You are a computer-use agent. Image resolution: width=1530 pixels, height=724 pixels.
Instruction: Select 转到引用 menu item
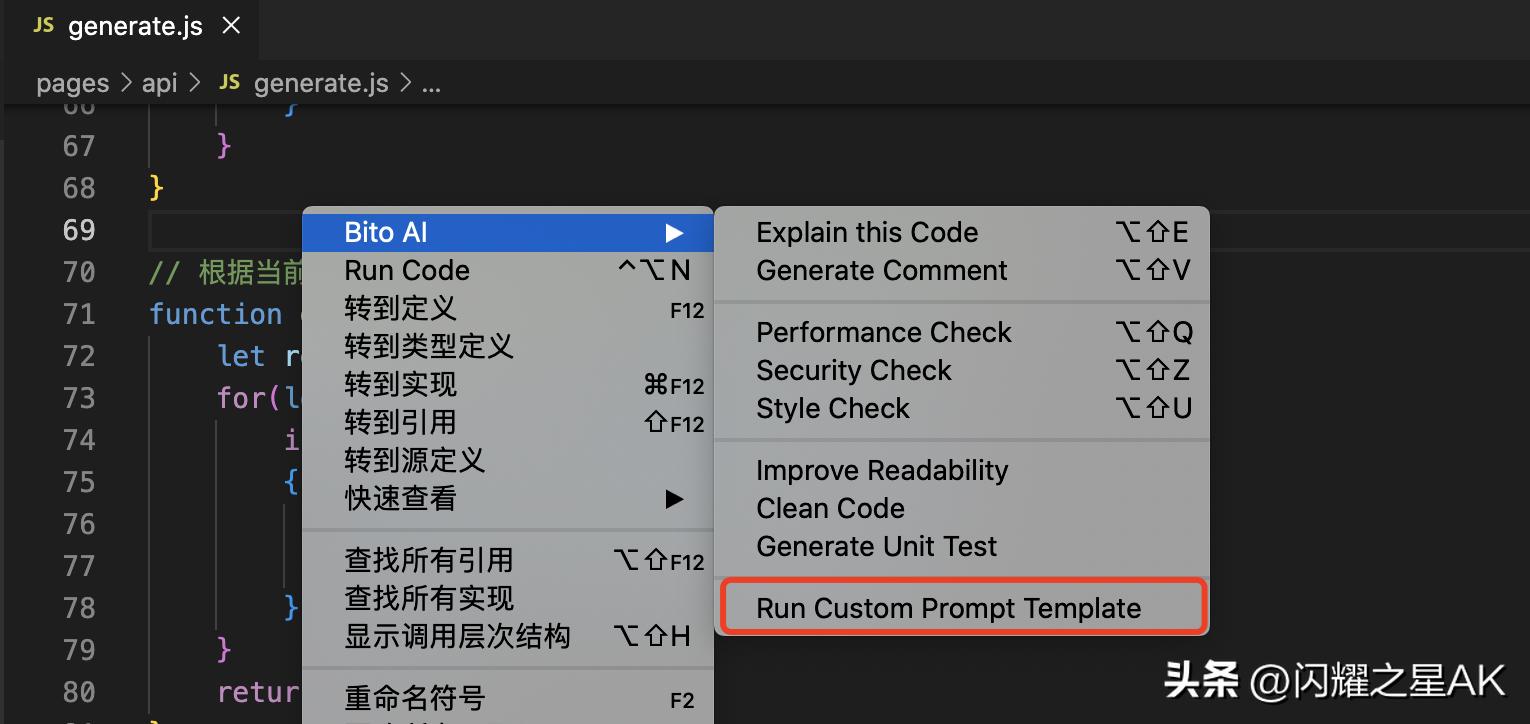[x=508, y=423]
